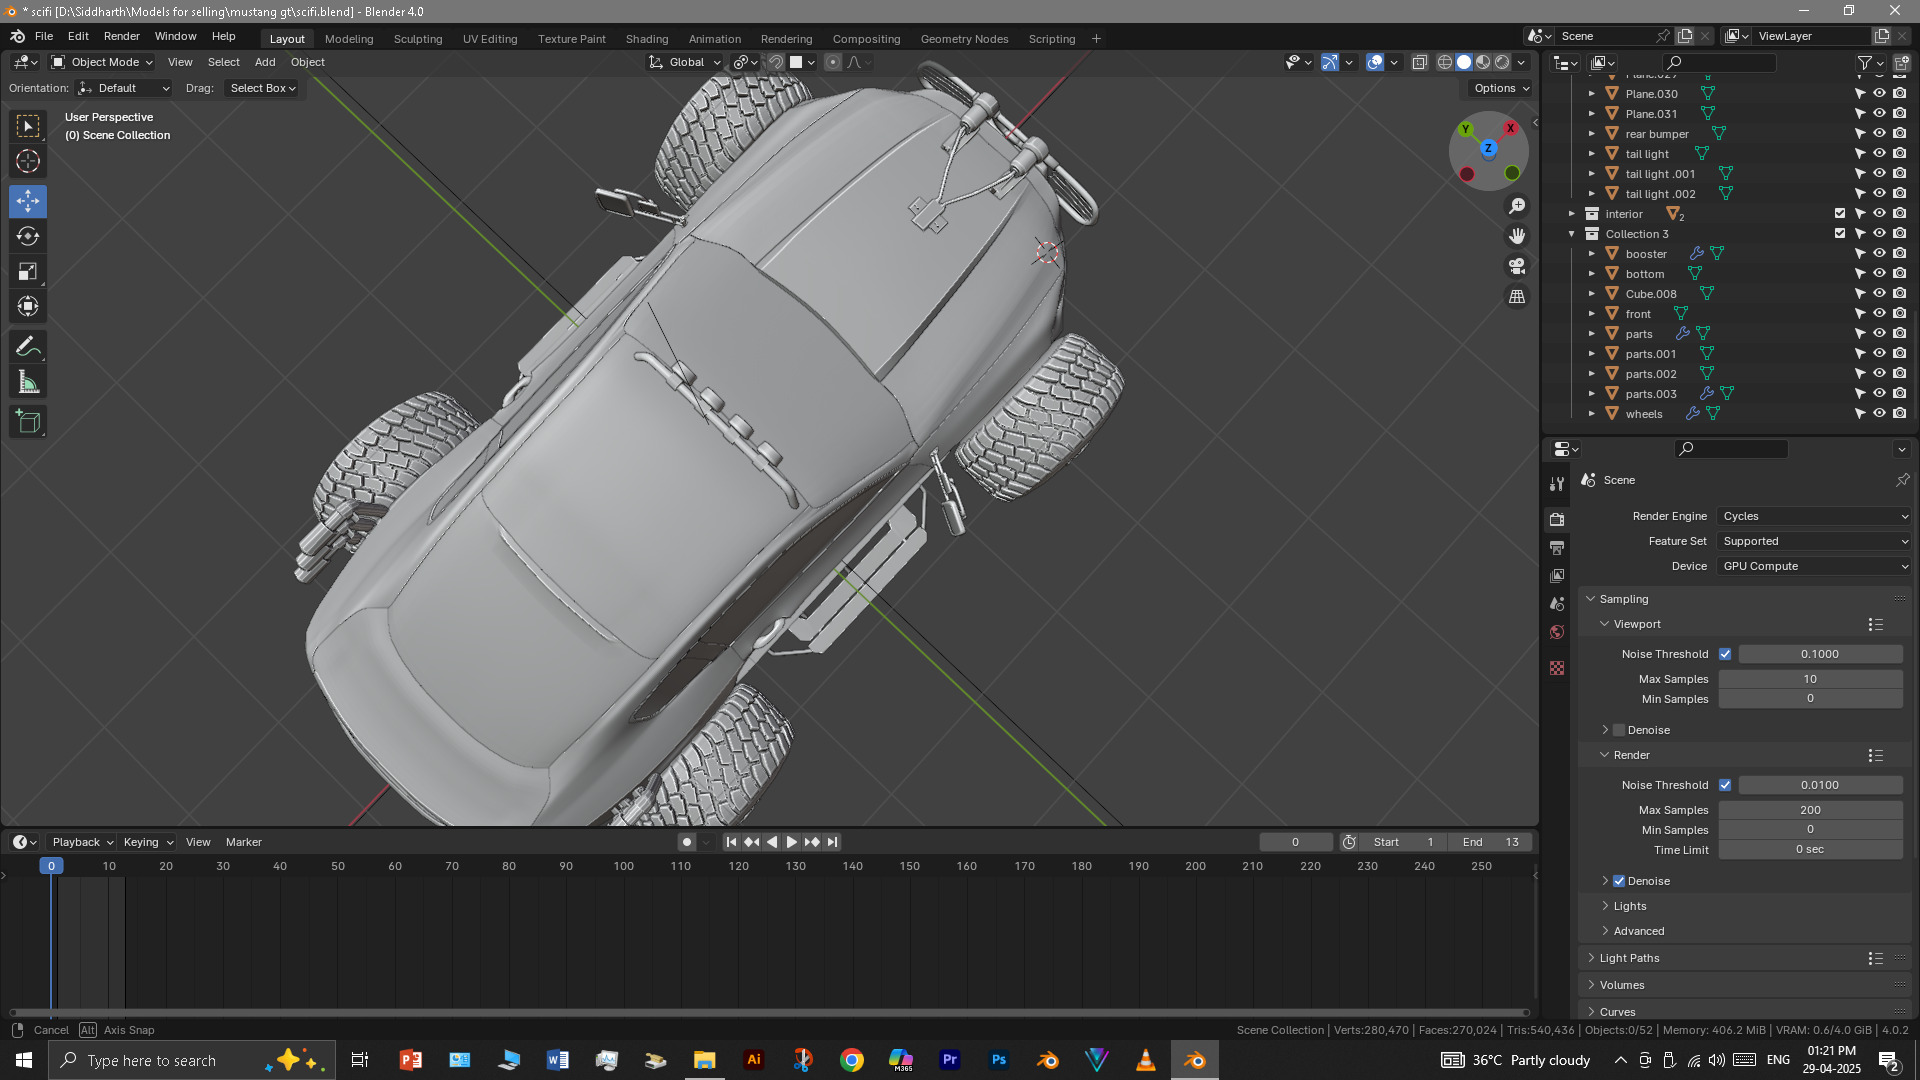Expand the interior collection
The image size is (1920, 1080).
(1572, 214)
